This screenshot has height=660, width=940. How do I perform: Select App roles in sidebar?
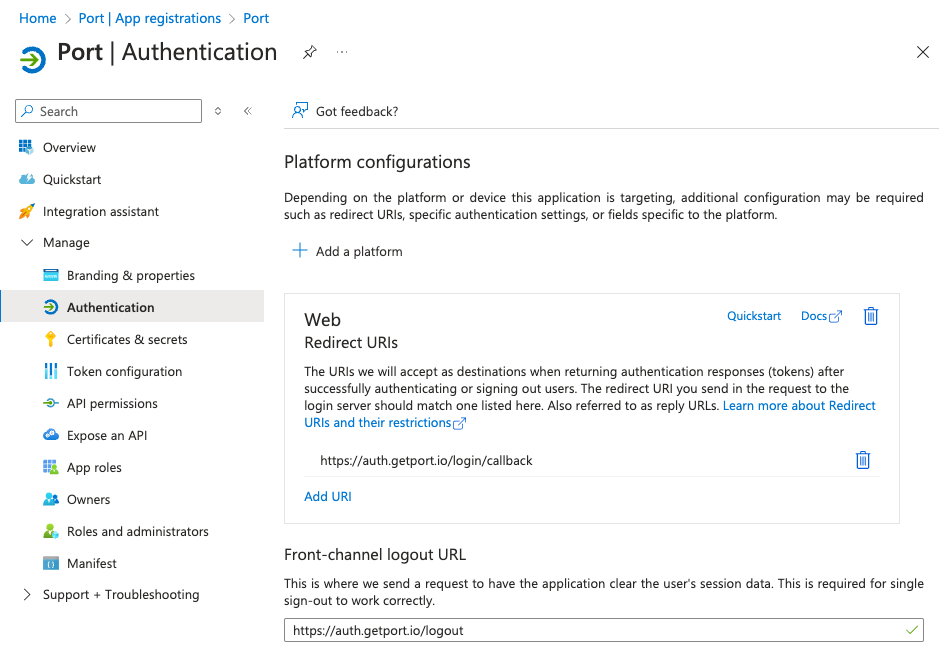(94, 467)
